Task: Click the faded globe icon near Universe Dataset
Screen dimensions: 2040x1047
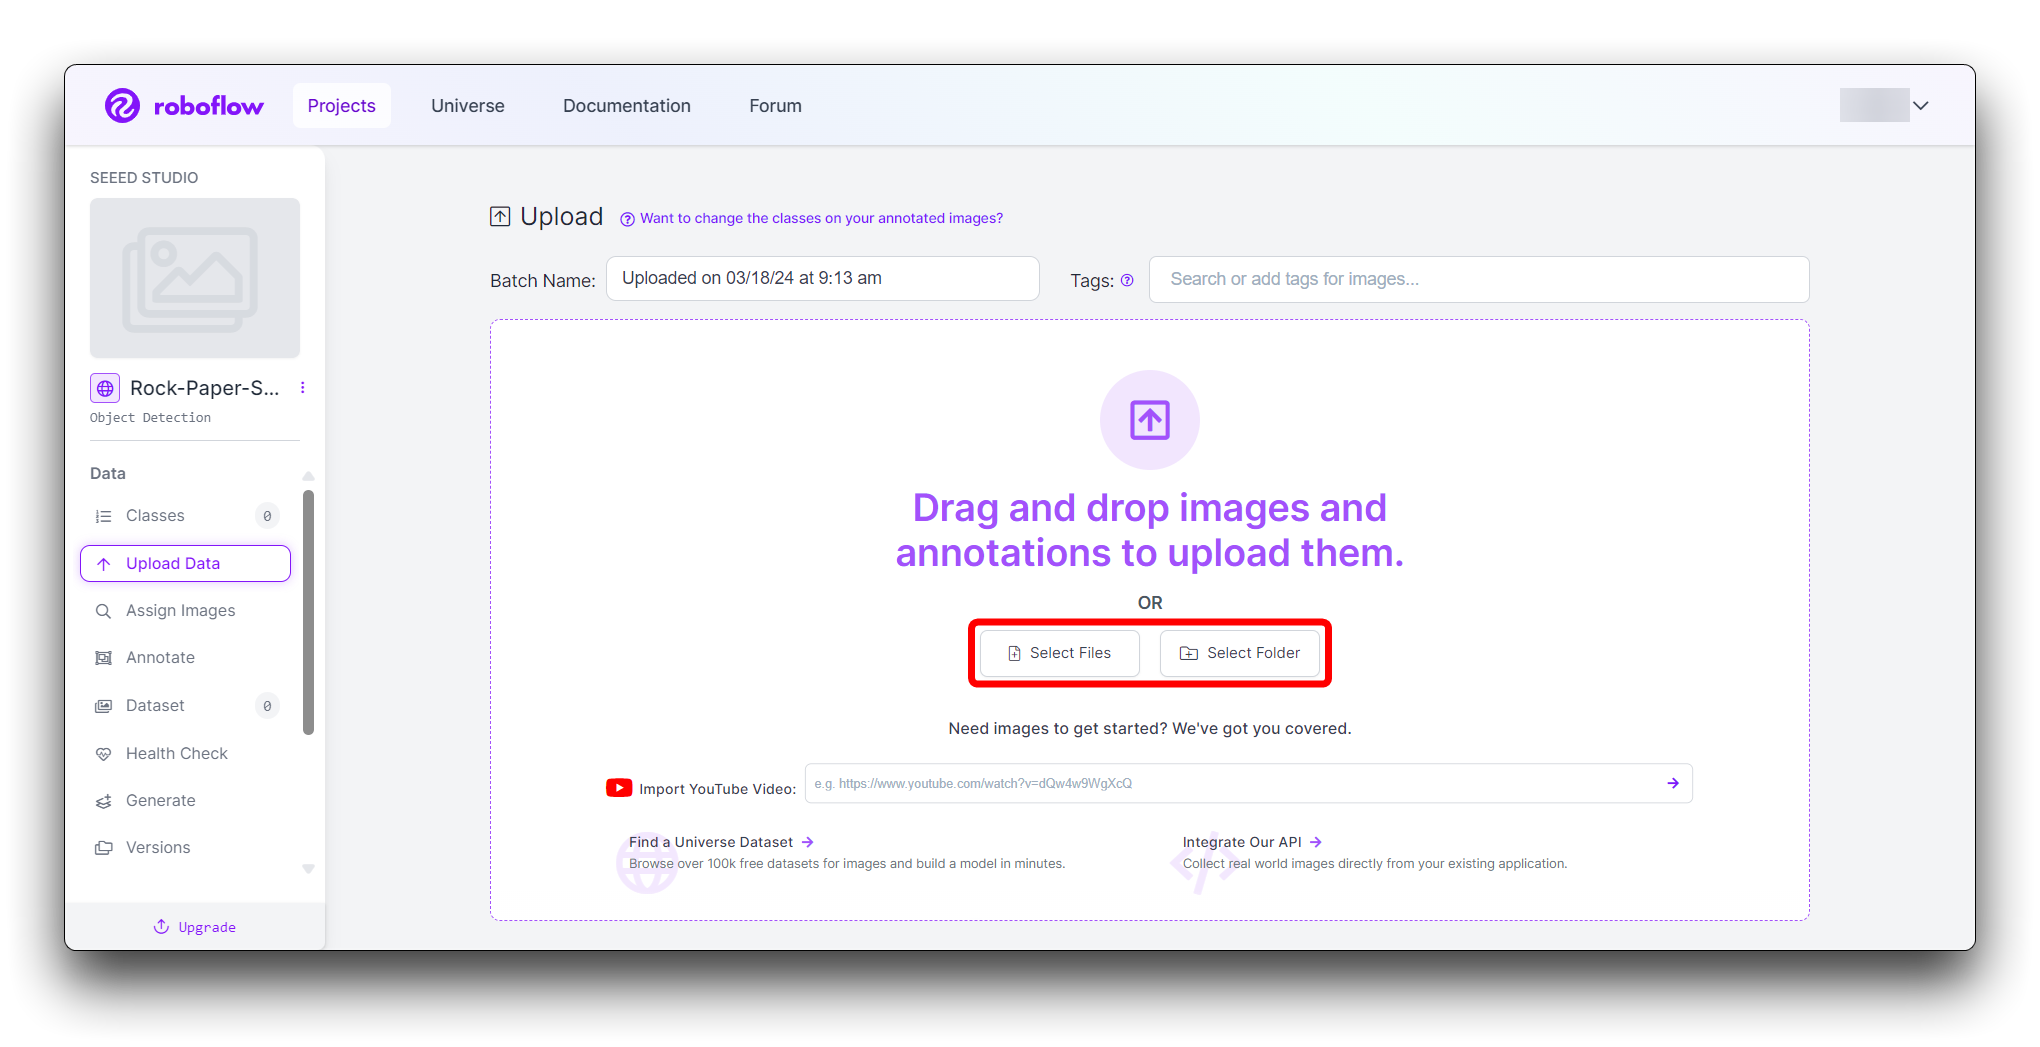Action: coord(646,863)
